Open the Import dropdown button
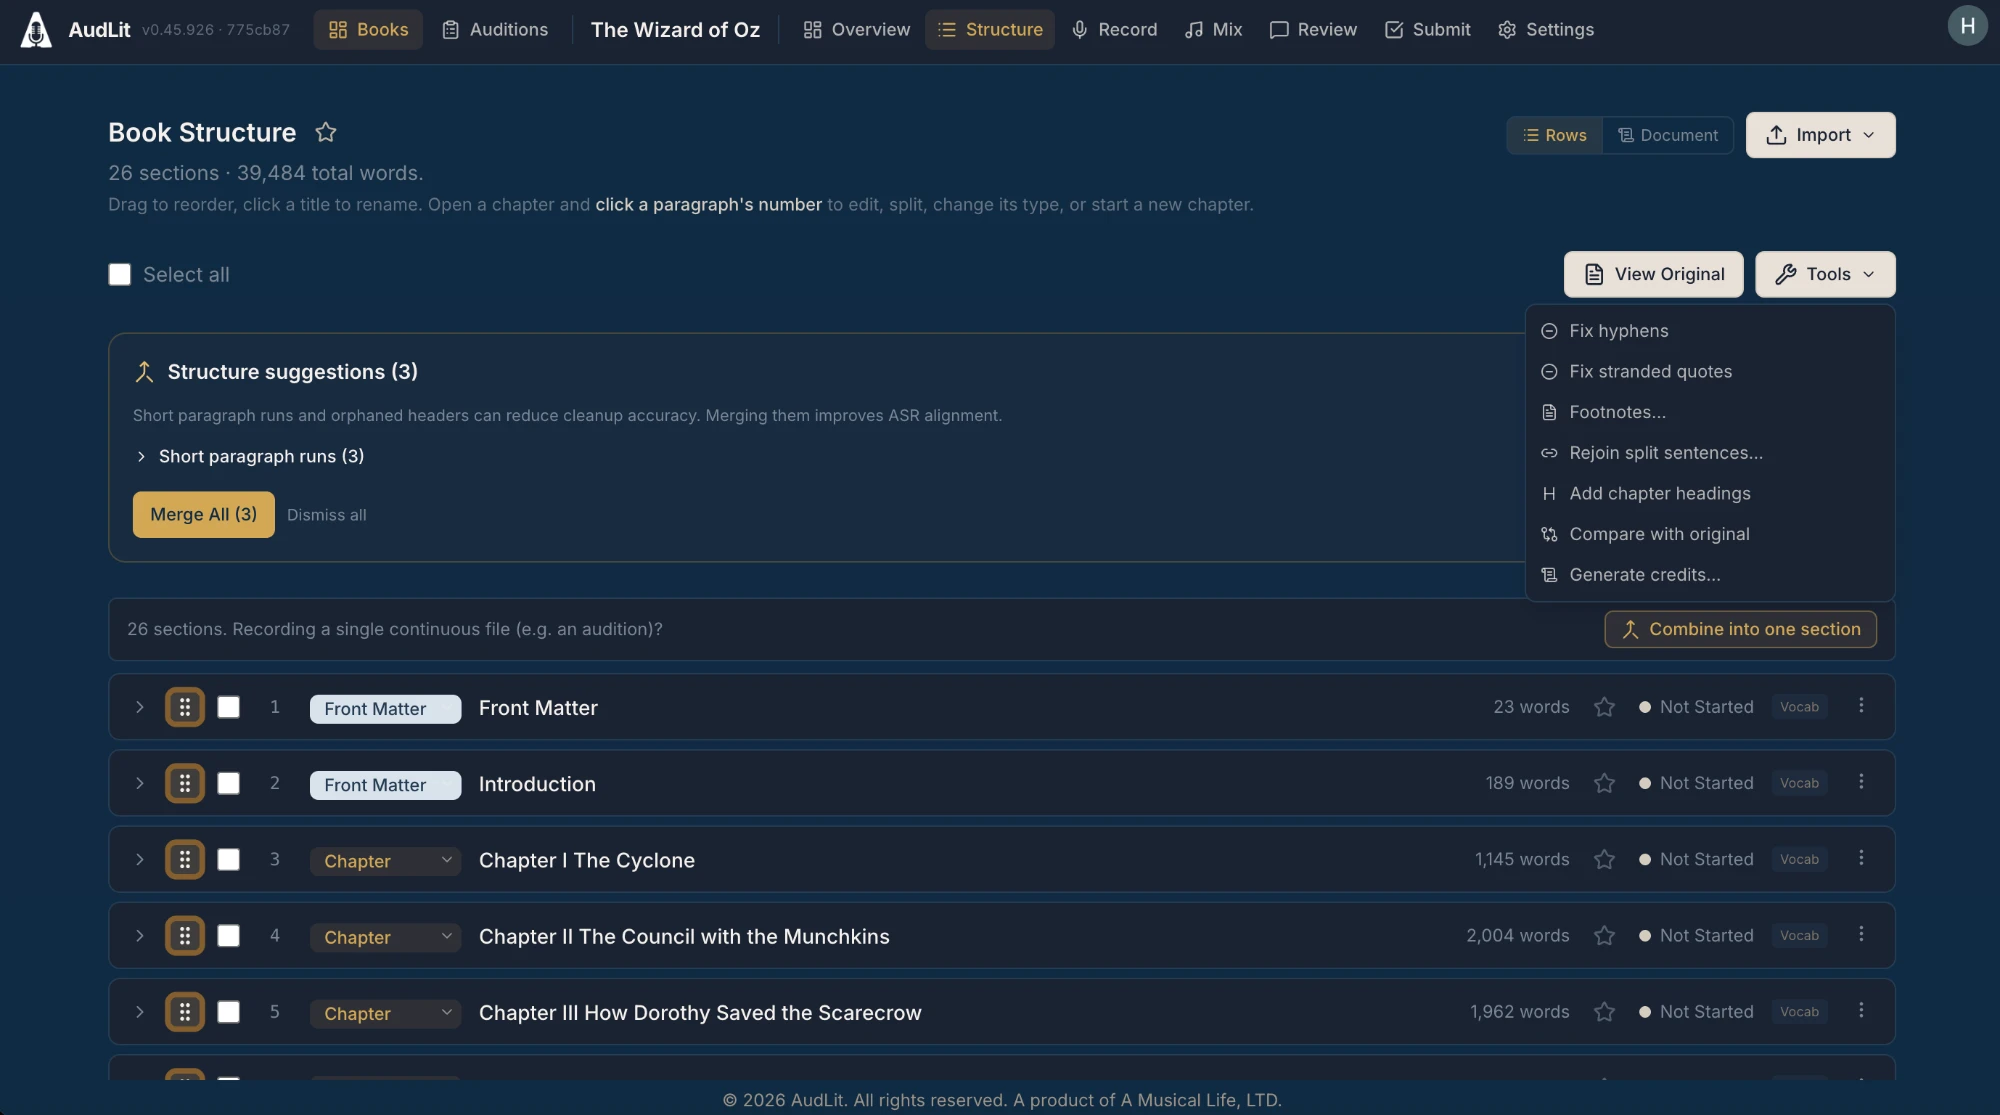Image resolution: width=2000 pixels, height=1115 pixels. [x=1820, y=135]
